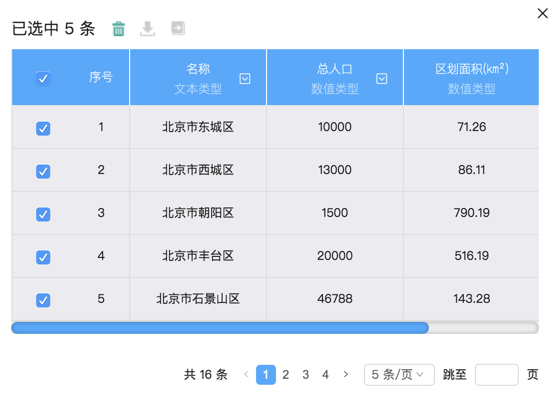Select the cell 北京市东城区

tap(198, 127)
